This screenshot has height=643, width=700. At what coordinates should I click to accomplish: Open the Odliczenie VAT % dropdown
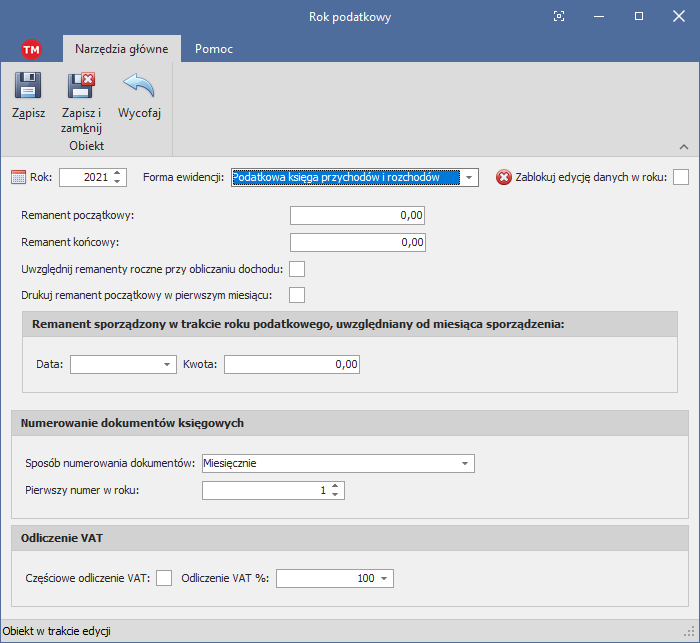[385, 578]
